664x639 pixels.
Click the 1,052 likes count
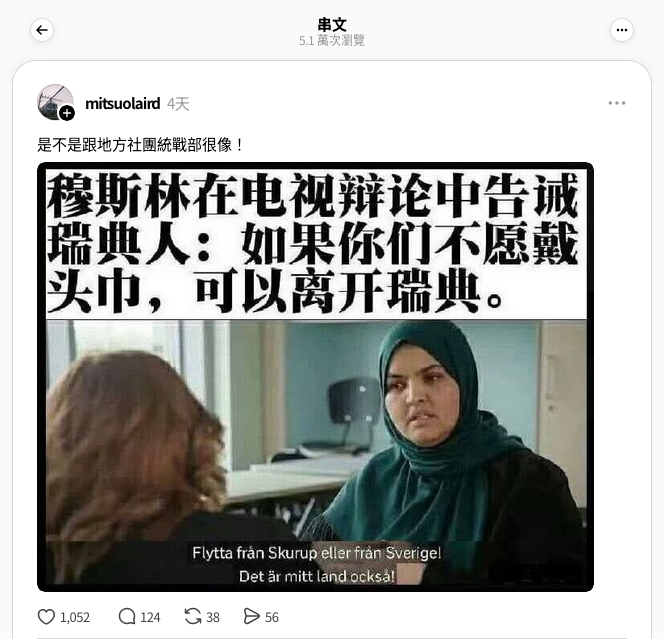click(x=75, y=617)
